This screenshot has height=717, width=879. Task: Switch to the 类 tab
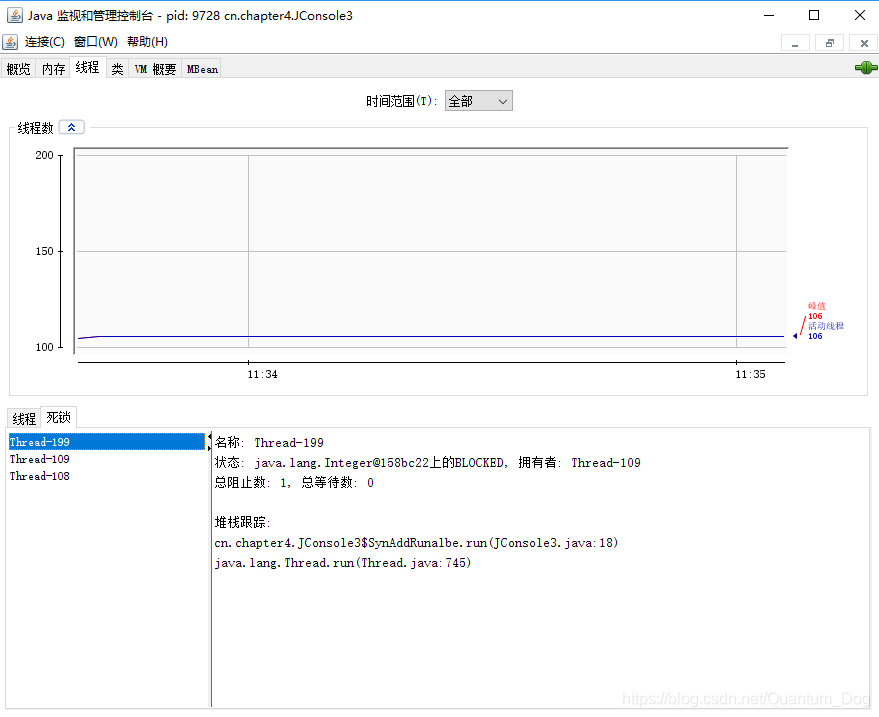pyautogui.click(x=117, y=69)
